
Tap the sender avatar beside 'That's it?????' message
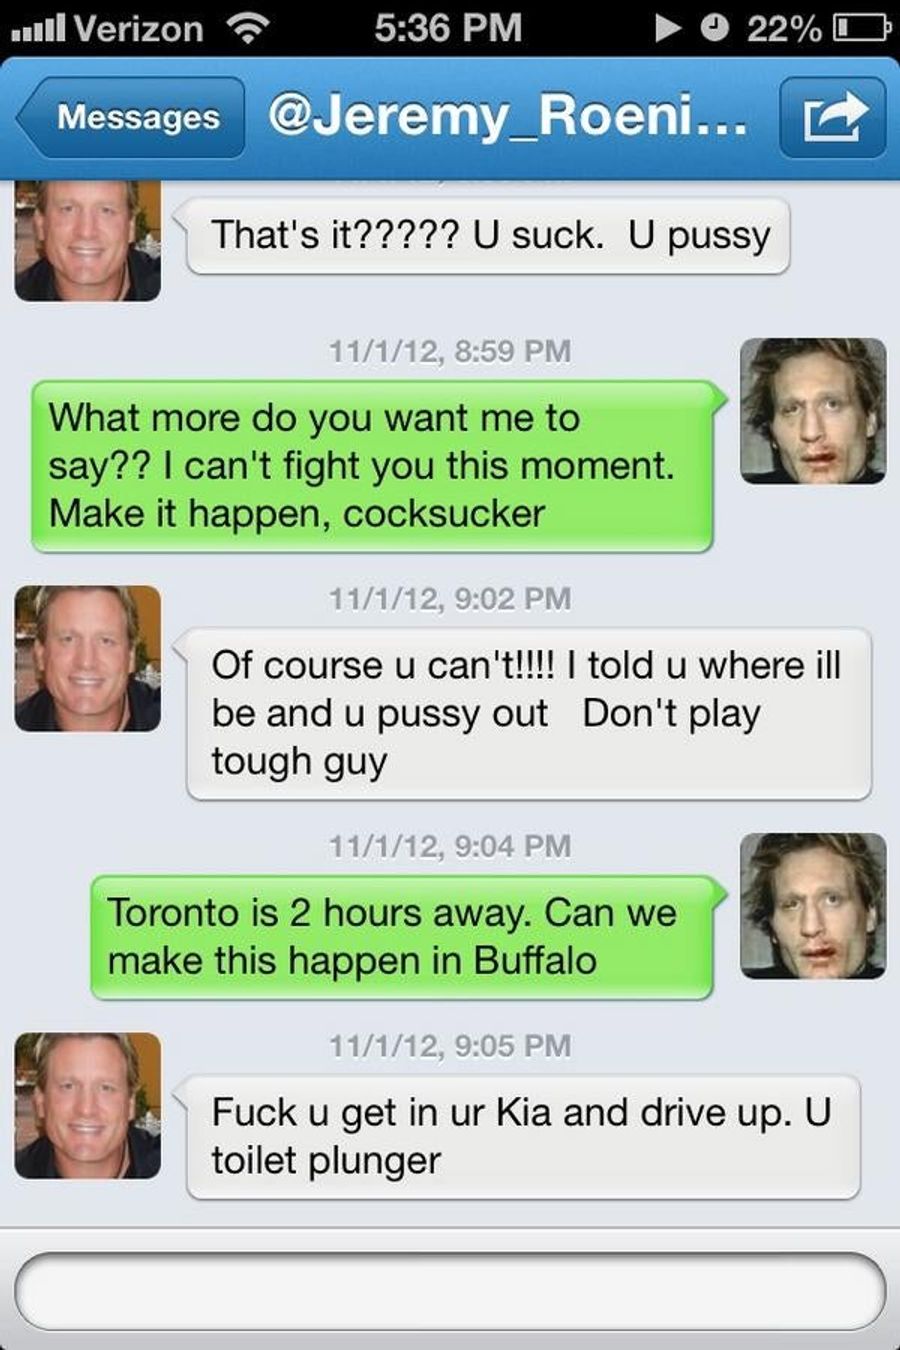click(88, 241)
